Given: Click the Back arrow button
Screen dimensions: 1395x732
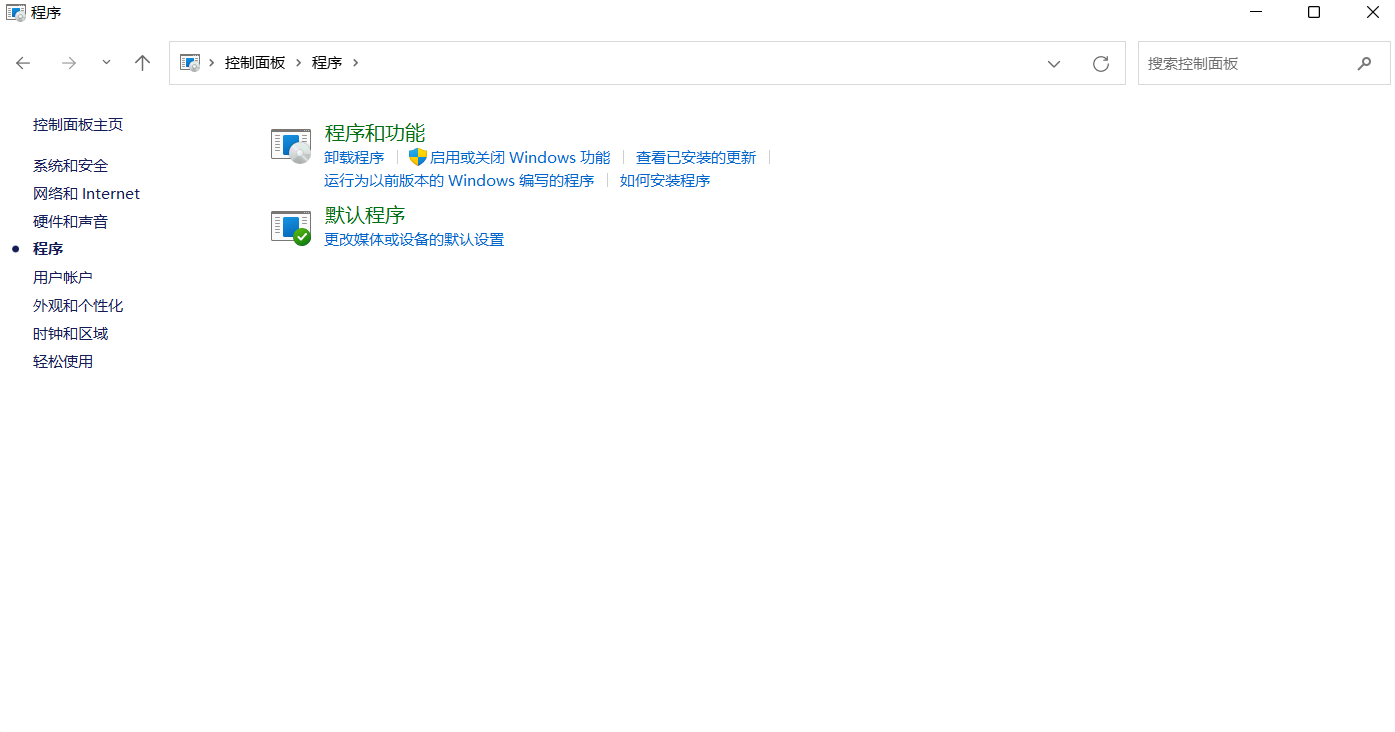Looking at the screenshot, I should (23, 63).
